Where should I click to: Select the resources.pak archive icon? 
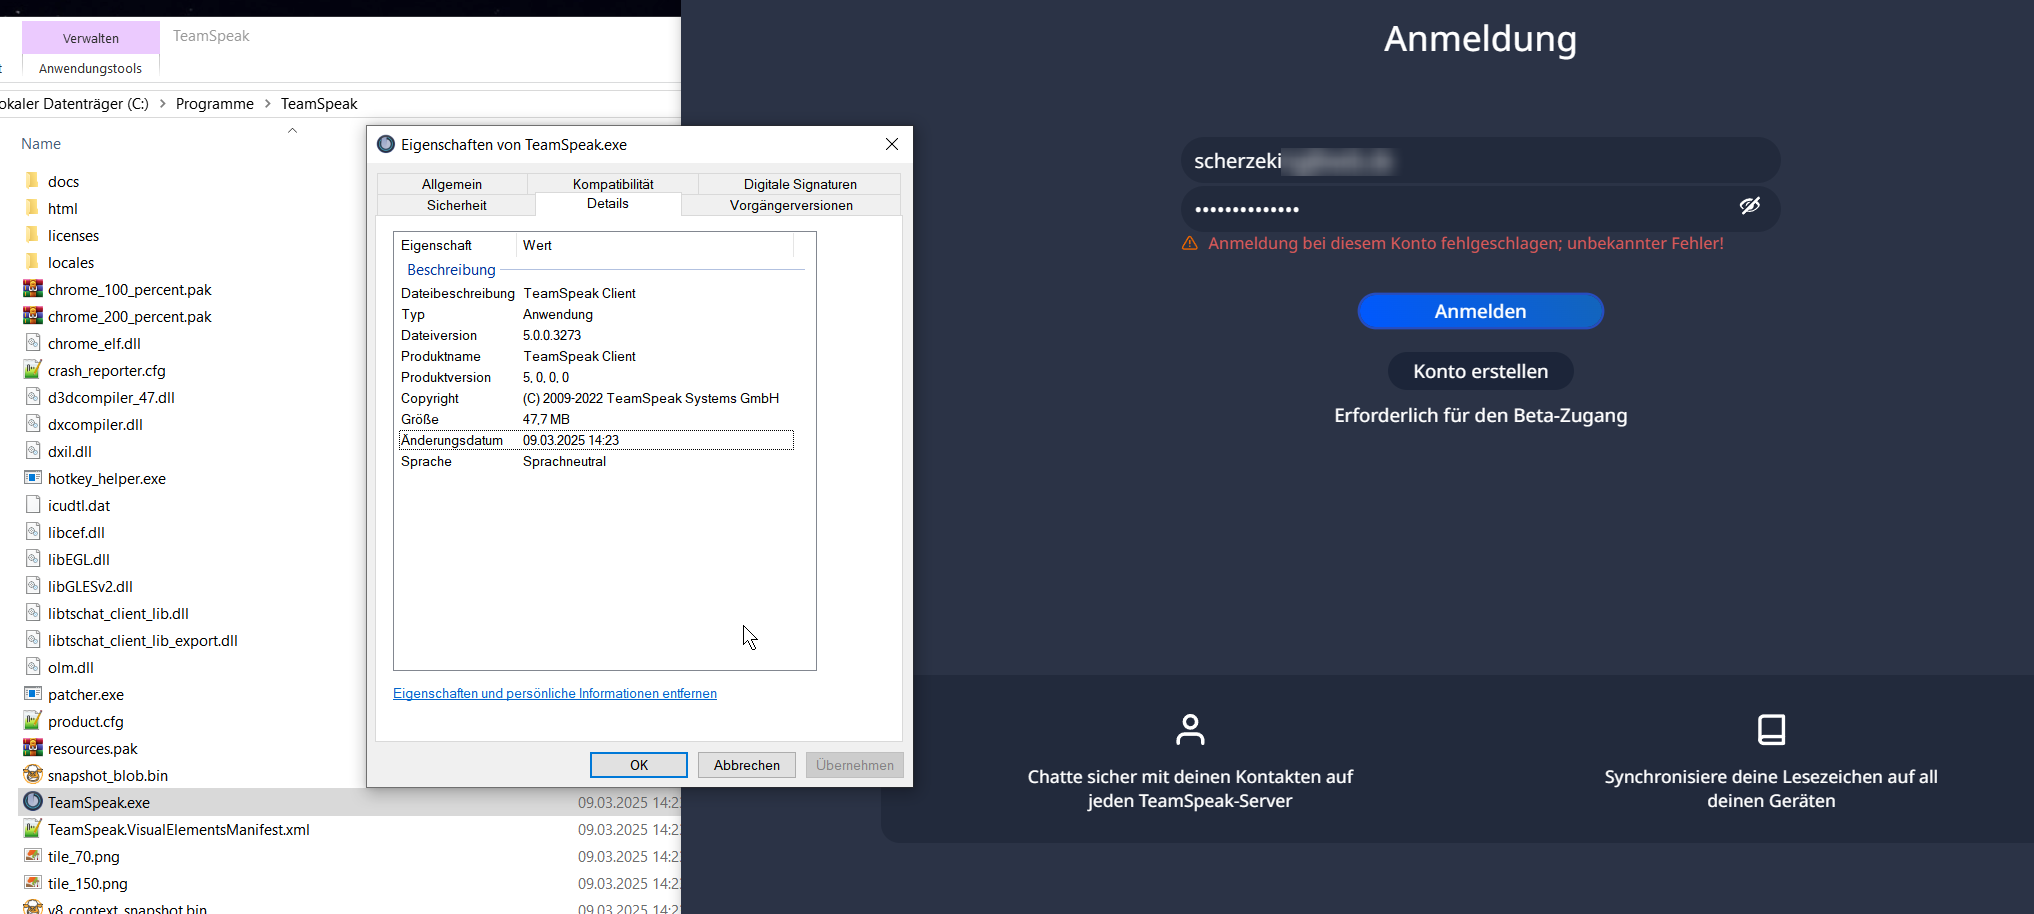pos(33,748)
